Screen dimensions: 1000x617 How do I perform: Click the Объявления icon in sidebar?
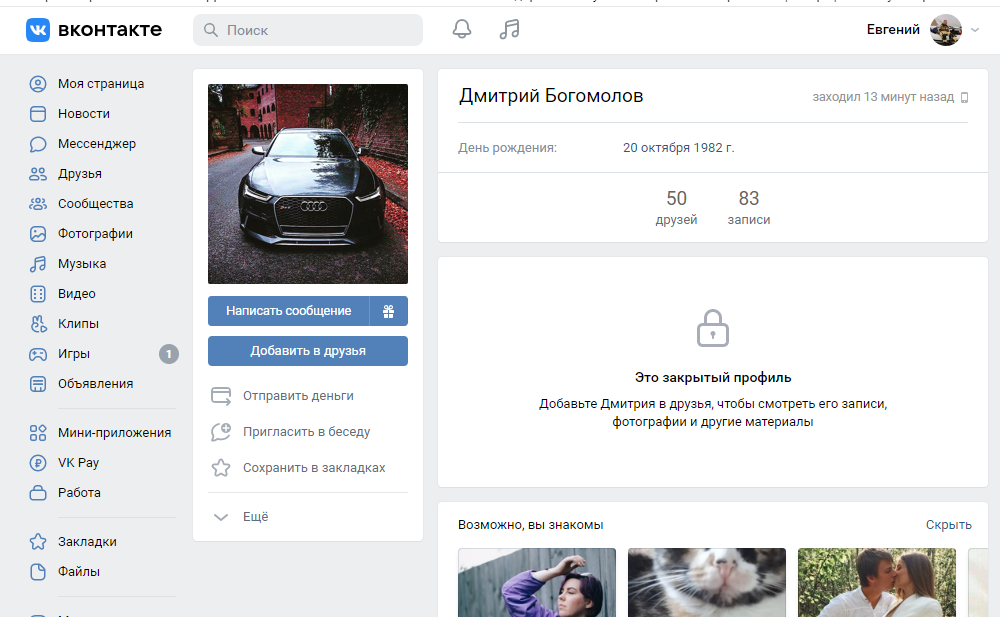tap(38, 383)
